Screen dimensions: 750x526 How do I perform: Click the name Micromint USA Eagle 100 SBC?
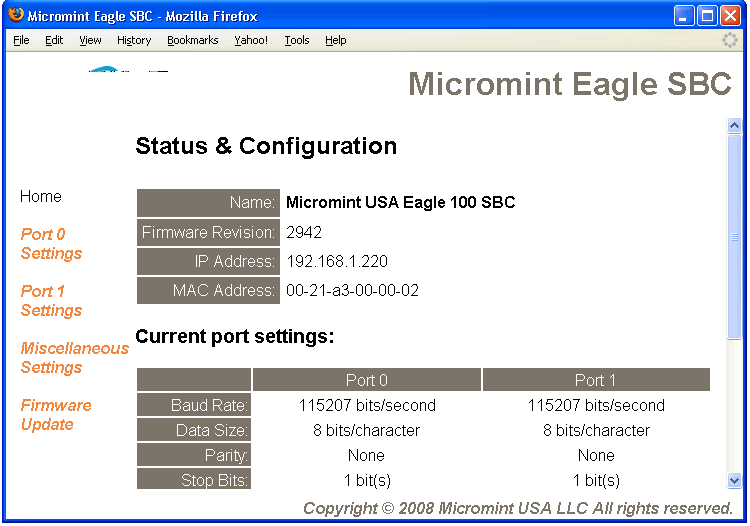(x=400, y=202)
